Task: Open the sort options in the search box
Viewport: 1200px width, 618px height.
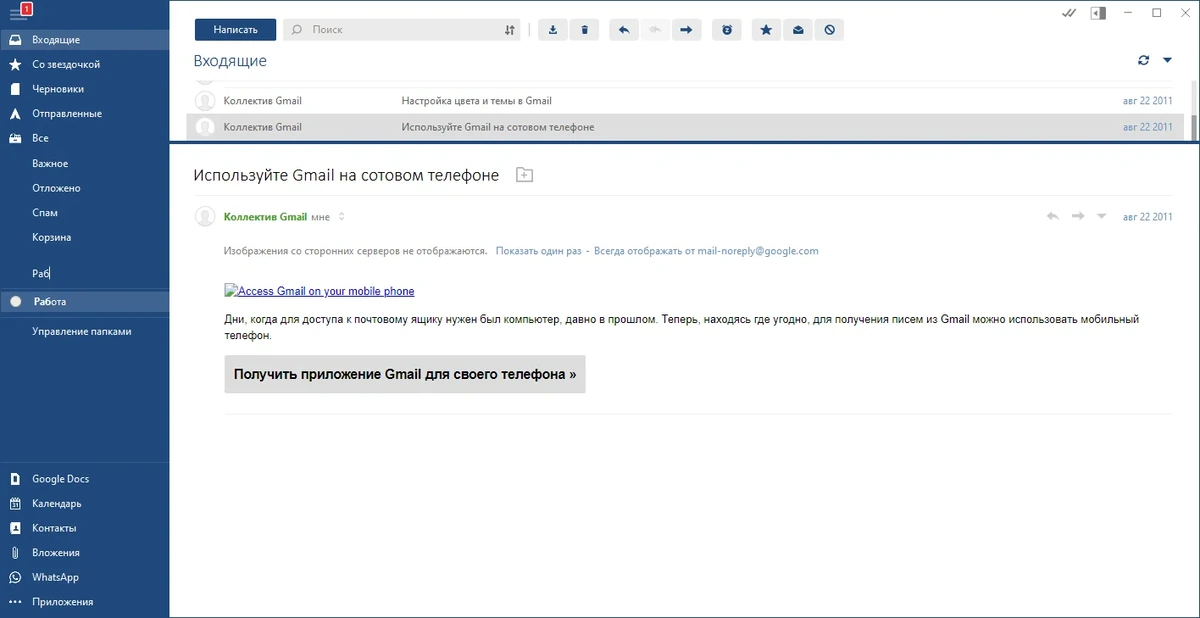Action: 510,30
